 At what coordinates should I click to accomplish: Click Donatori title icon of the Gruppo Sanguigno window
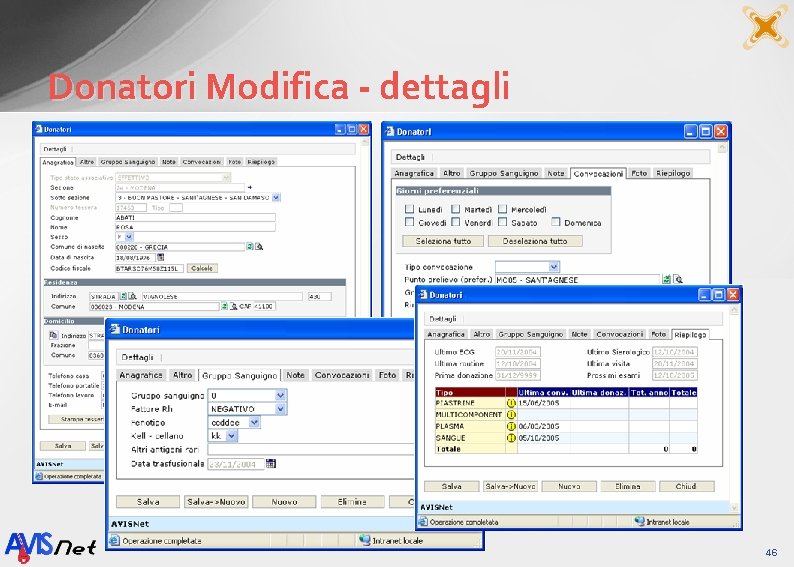[x=115, y=329]
